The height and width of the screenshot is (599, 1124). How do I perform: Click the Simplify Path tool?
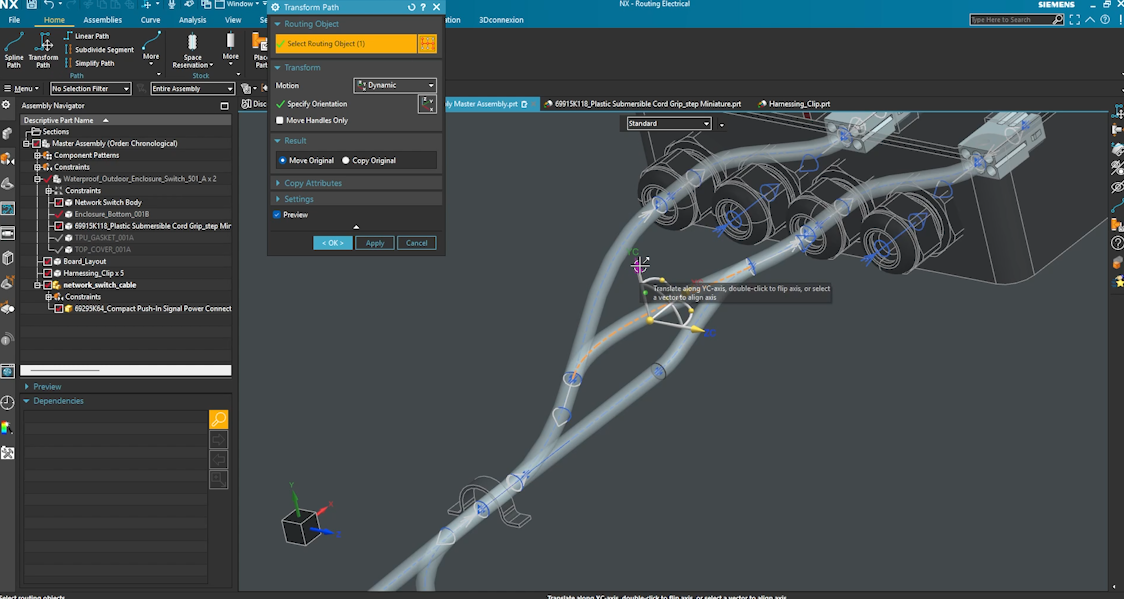pyautogui.click(x=89, y=63)
